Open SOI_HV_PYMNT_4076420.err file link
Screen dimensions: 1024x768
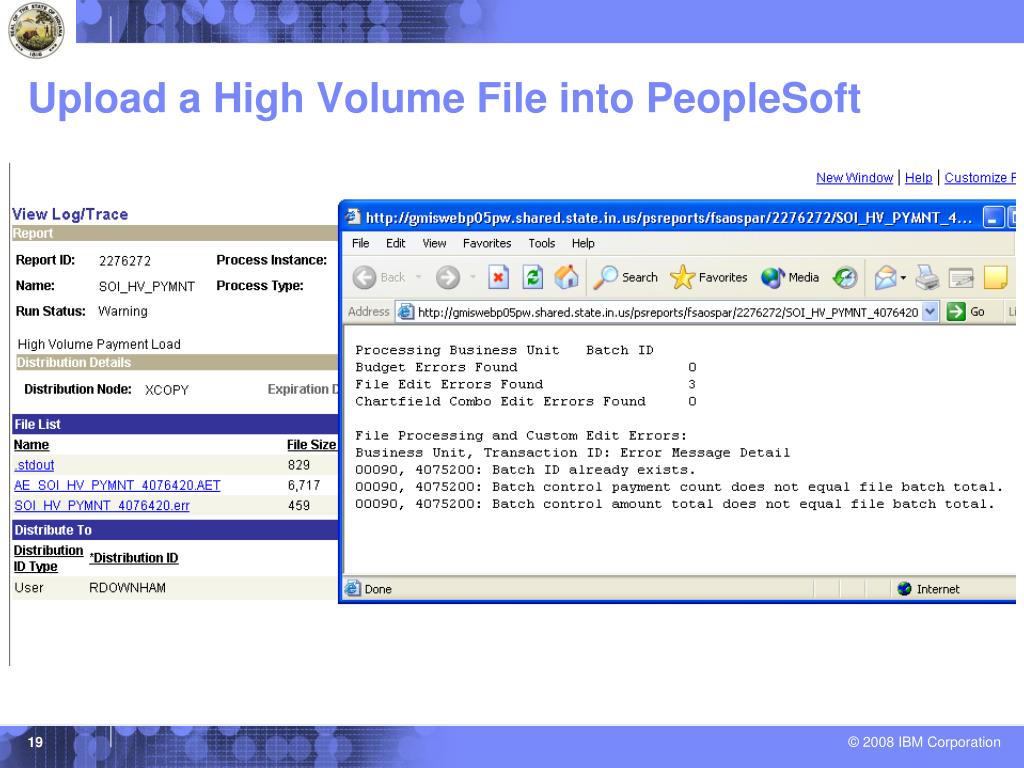tap(102, 505)
